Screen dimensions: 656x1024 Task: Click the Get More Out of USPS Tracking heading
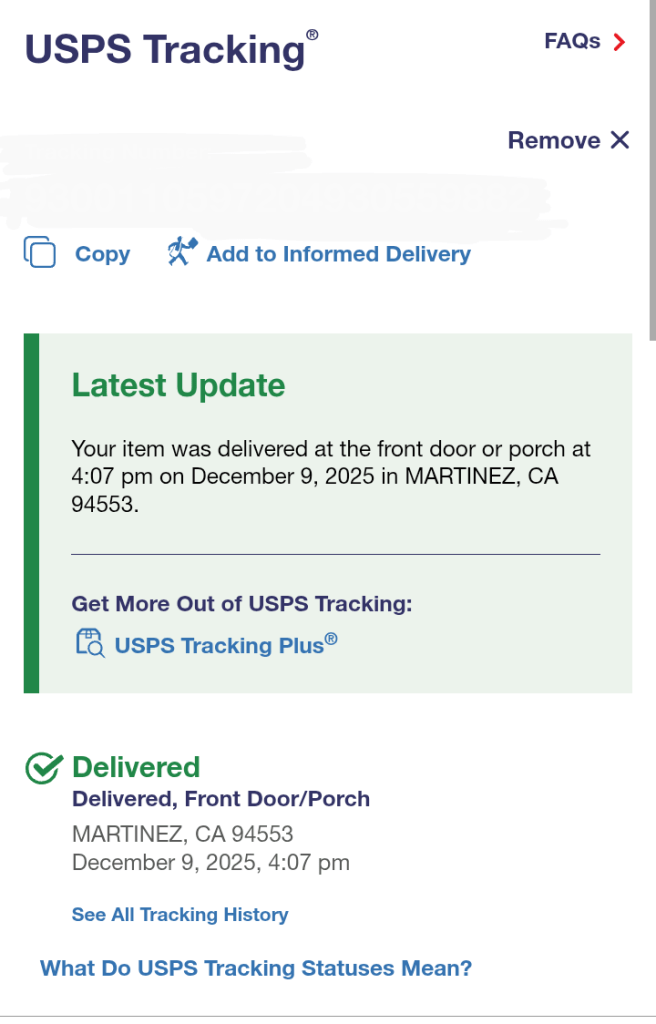[241, 604]
